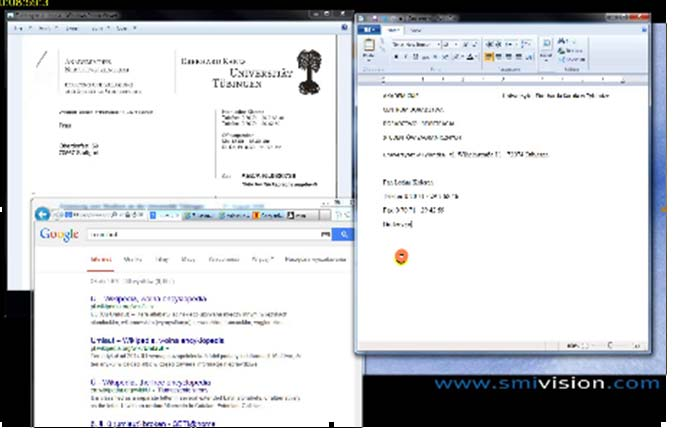
Task: Open the photo viewer help icon
Action: click(344, 28)
